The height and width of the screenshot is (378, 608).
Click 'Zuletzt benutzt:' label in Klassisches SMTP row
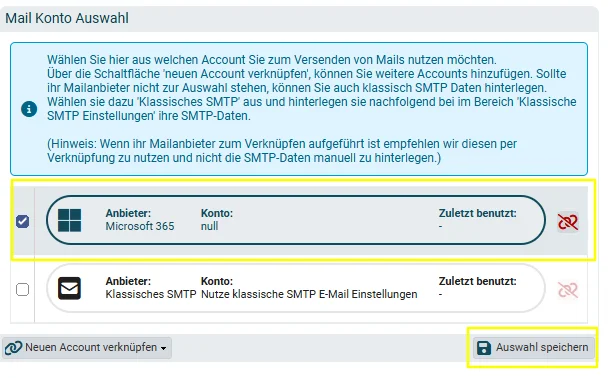pos(477,281)
